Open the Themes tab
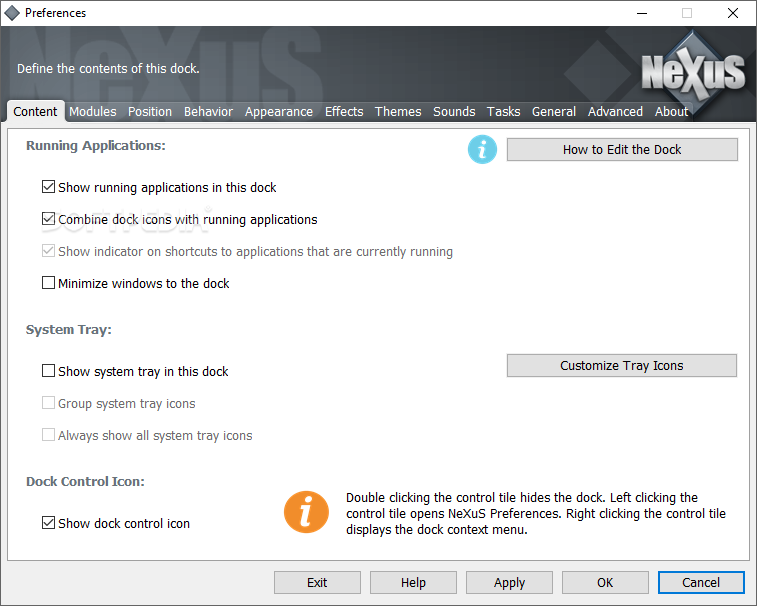Image resolution: width=757 pixels, height=606 pixels. [x=398, y=112]
